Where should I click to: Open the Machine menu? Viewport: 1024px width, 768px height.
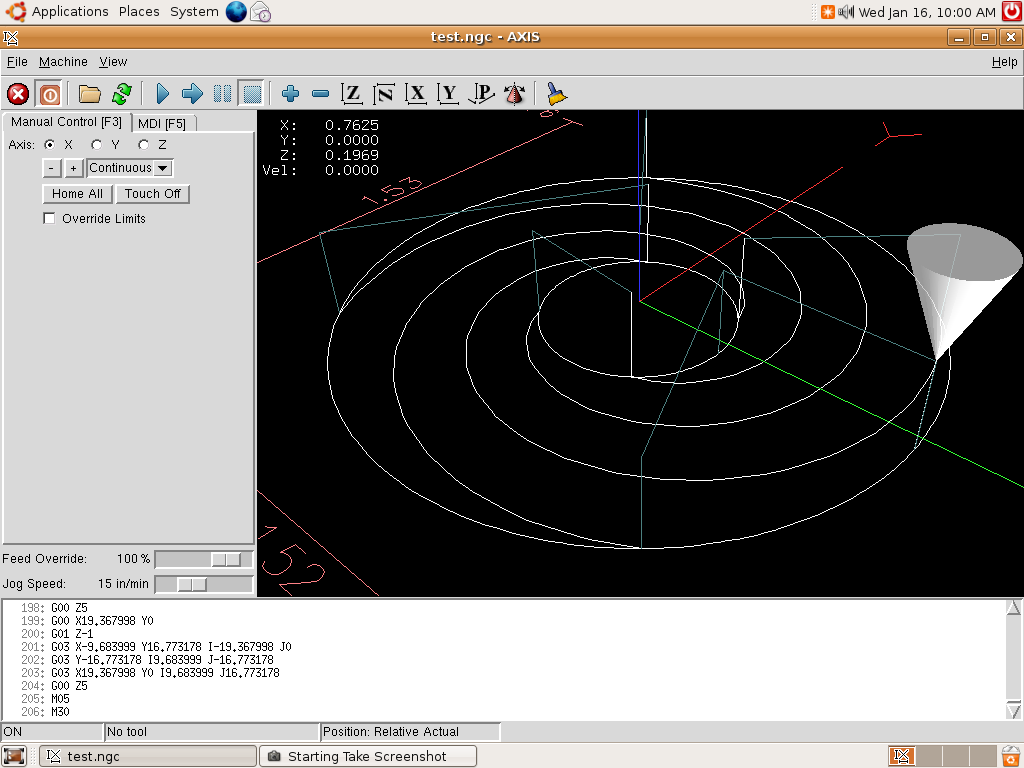click(x=63, y=62)
